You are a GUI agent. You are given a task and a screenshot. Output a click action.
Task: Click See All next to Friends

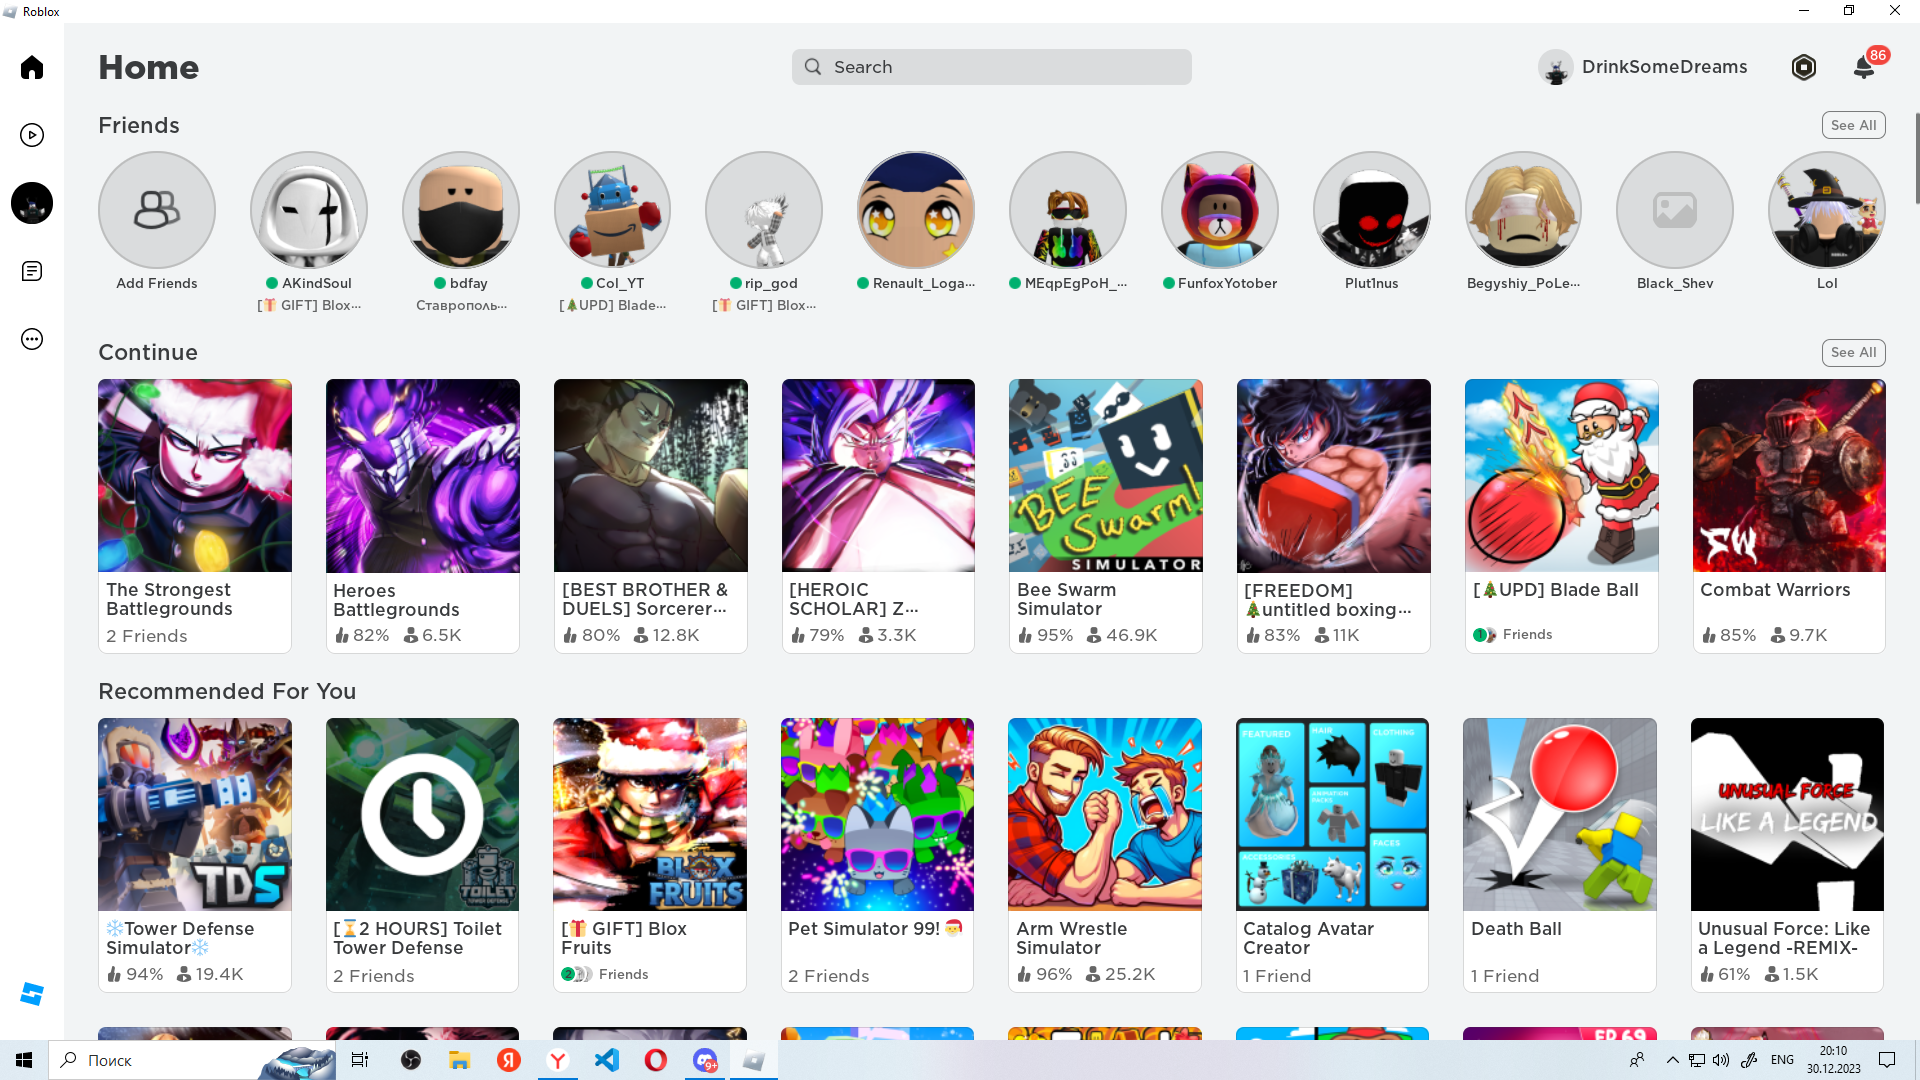1853,125
